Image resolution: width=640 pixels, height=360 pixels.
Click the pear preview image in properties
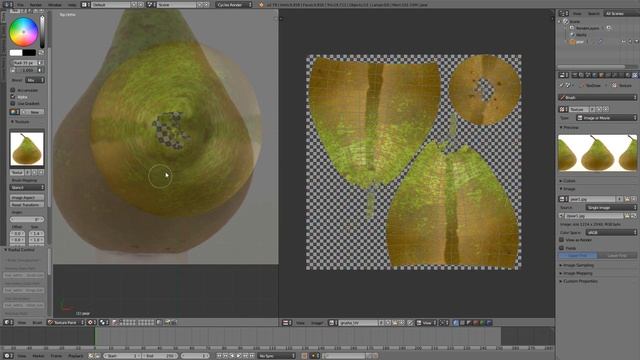tap(597, 153)
